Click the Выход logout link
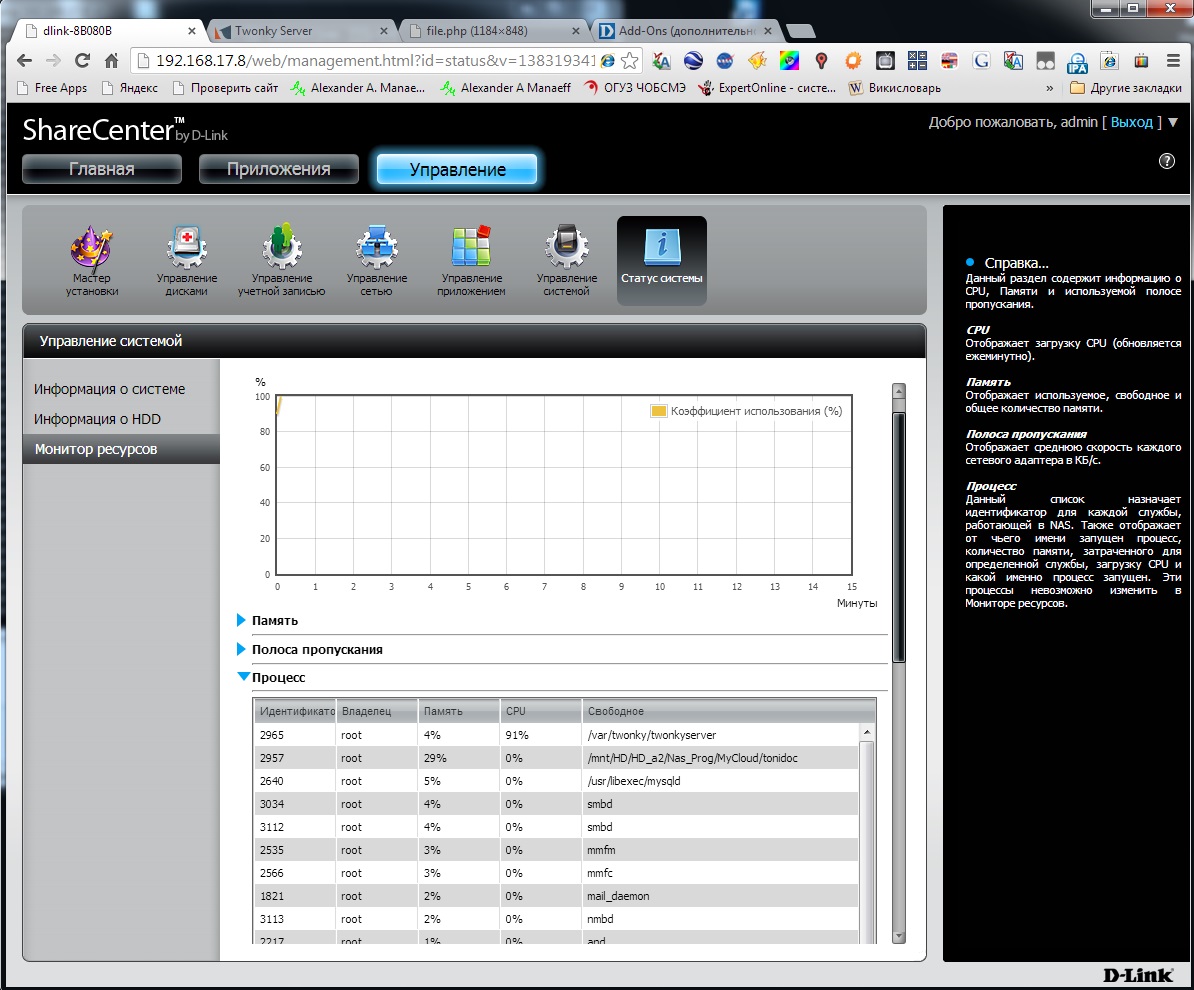 pos(1131,122)
